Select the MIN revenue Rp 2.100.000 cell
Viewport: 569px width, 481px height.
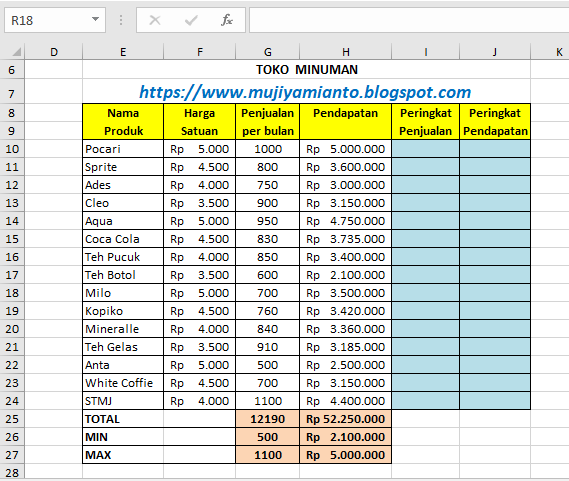pos(345,437)
